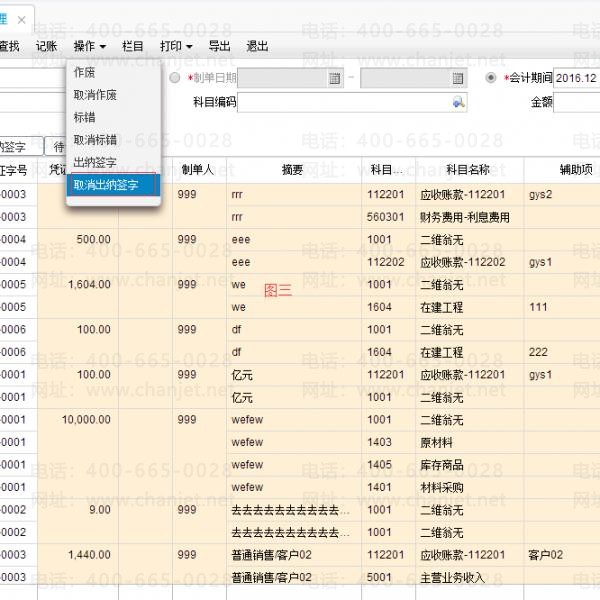The image size is (600, 600).
Task: Click the account code 1405 cell
Action: [x=388, y=465]
